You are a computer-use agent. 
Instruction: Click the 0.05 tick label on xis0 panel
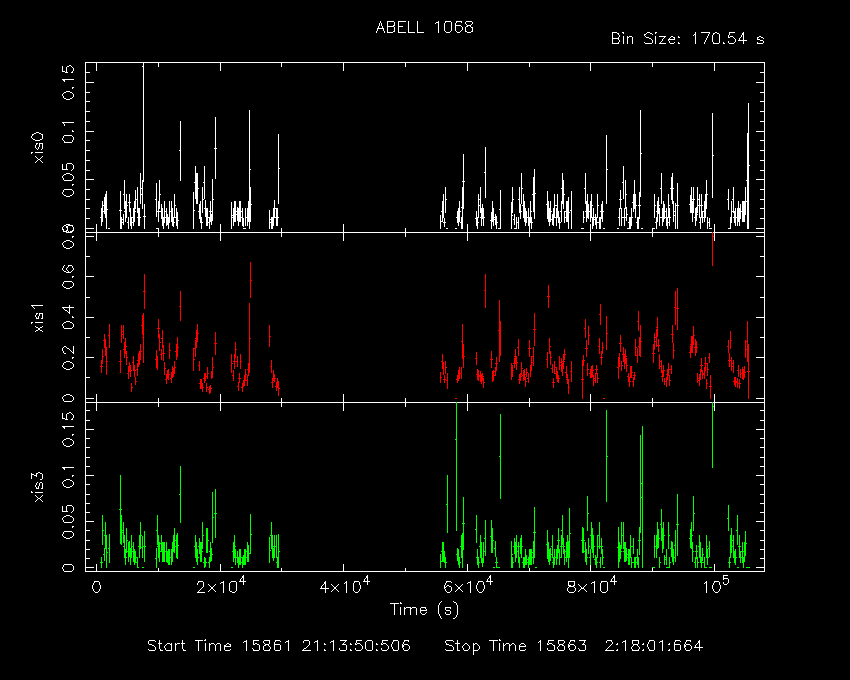[69, 179]
